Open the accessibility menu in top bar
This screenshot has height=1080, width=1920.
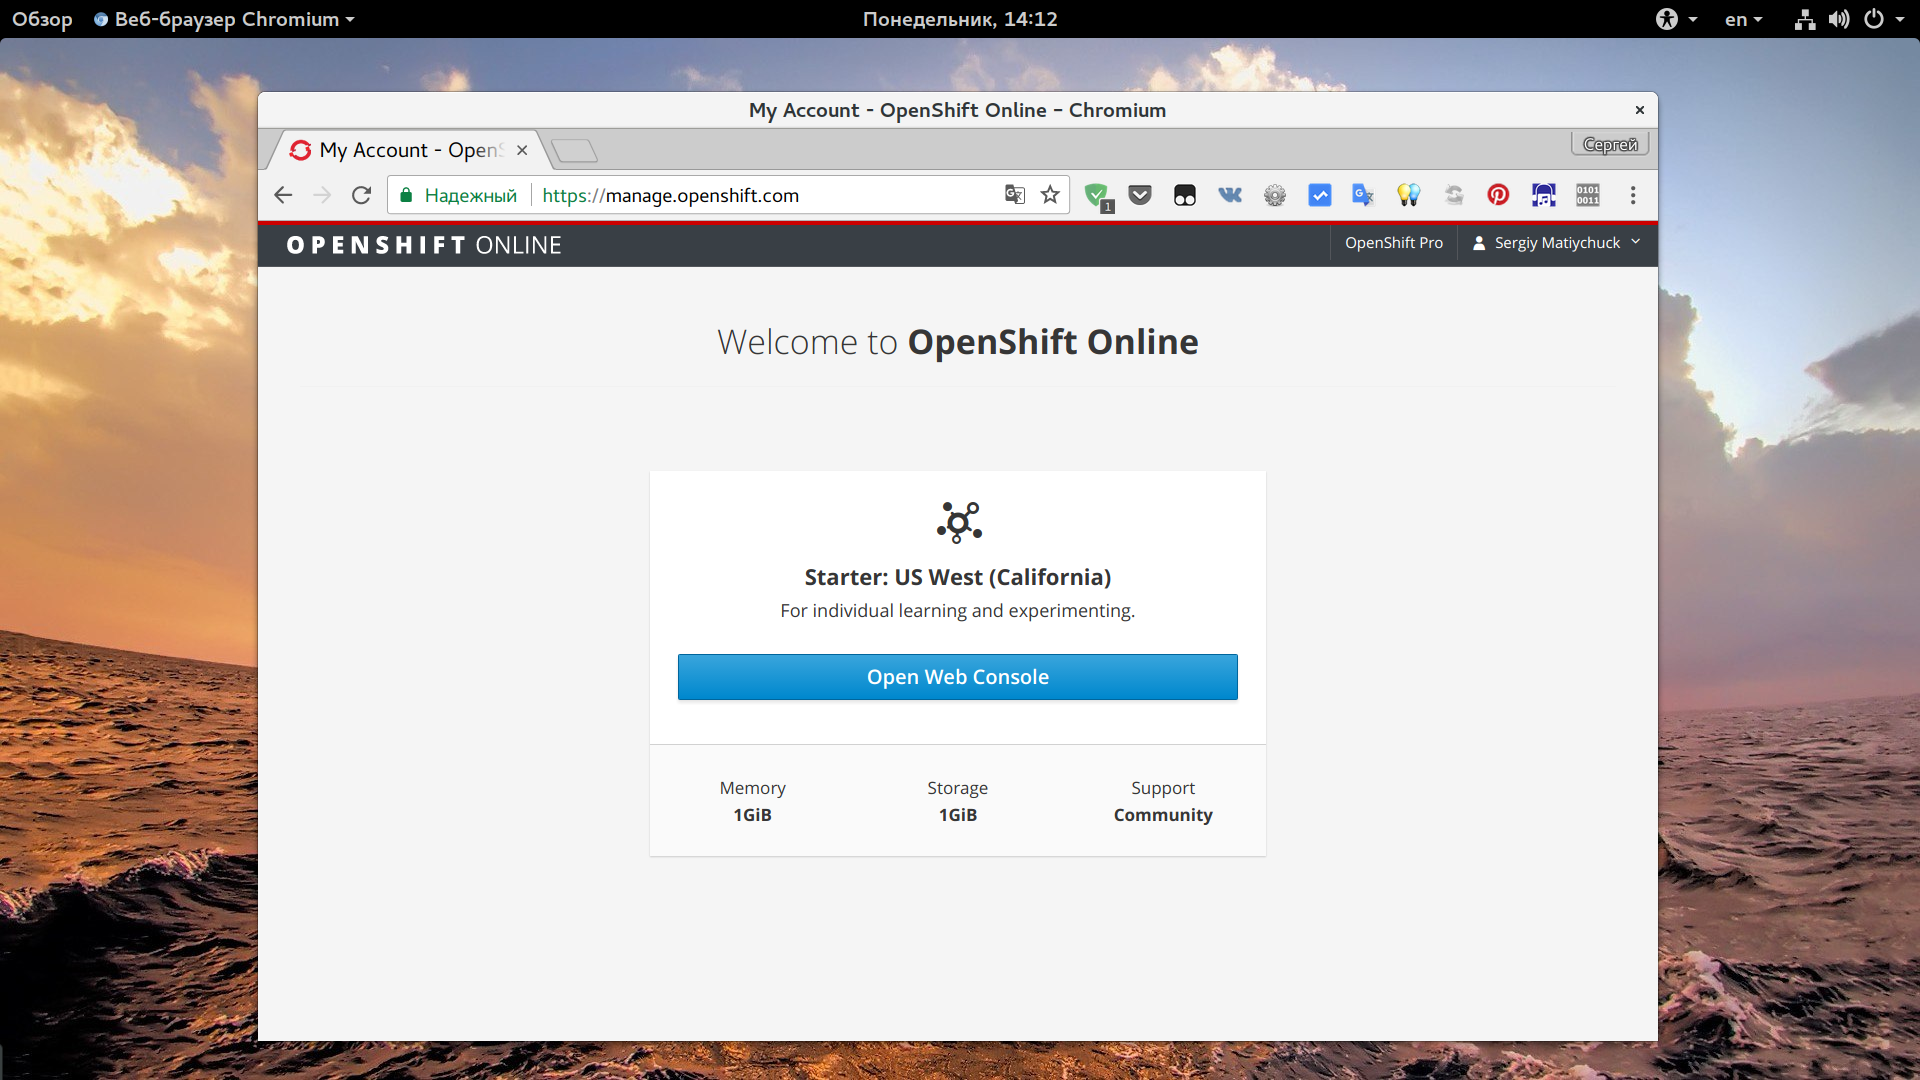(x=1675, y=19)
